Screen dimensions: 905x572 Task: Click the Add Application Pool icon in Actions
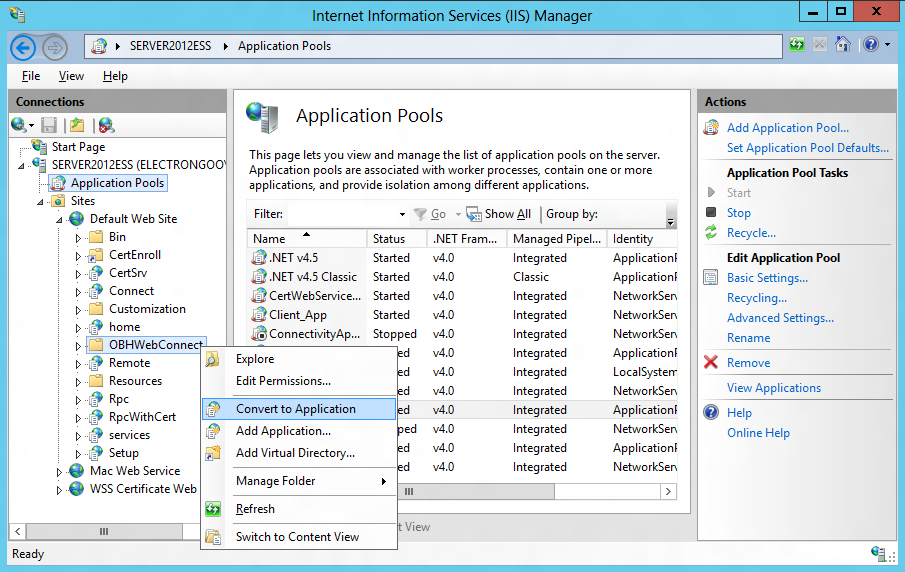(711, 128)
